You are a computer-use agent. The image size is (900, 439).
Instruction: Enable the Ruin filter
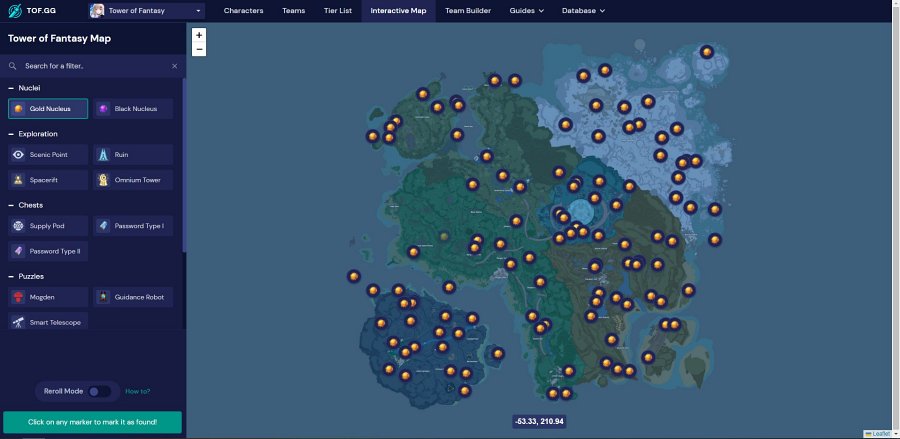tap(133, 154)
